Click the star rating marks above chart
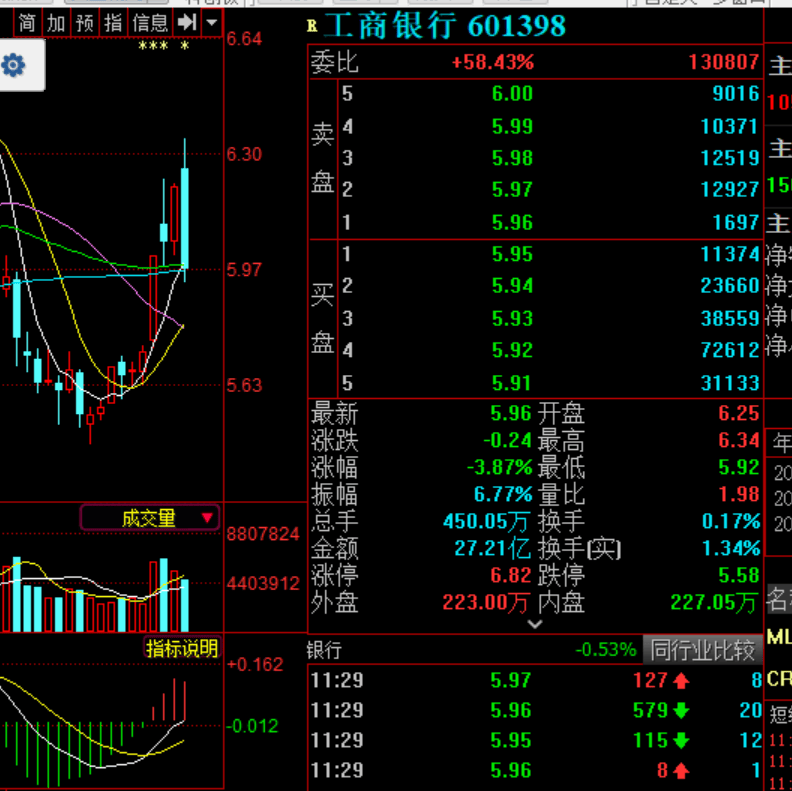Screen dimensions: 792x791 pyautogui.click(x=164, y=46)
